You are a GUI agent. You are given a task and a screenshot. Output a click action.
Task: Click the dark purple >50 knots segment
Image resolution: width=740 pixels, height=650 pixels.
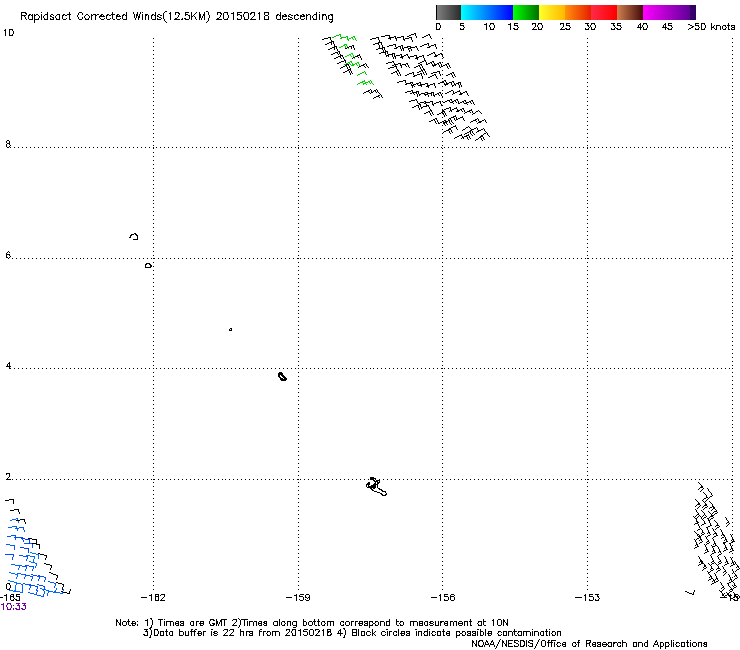[x=693, y=12]
